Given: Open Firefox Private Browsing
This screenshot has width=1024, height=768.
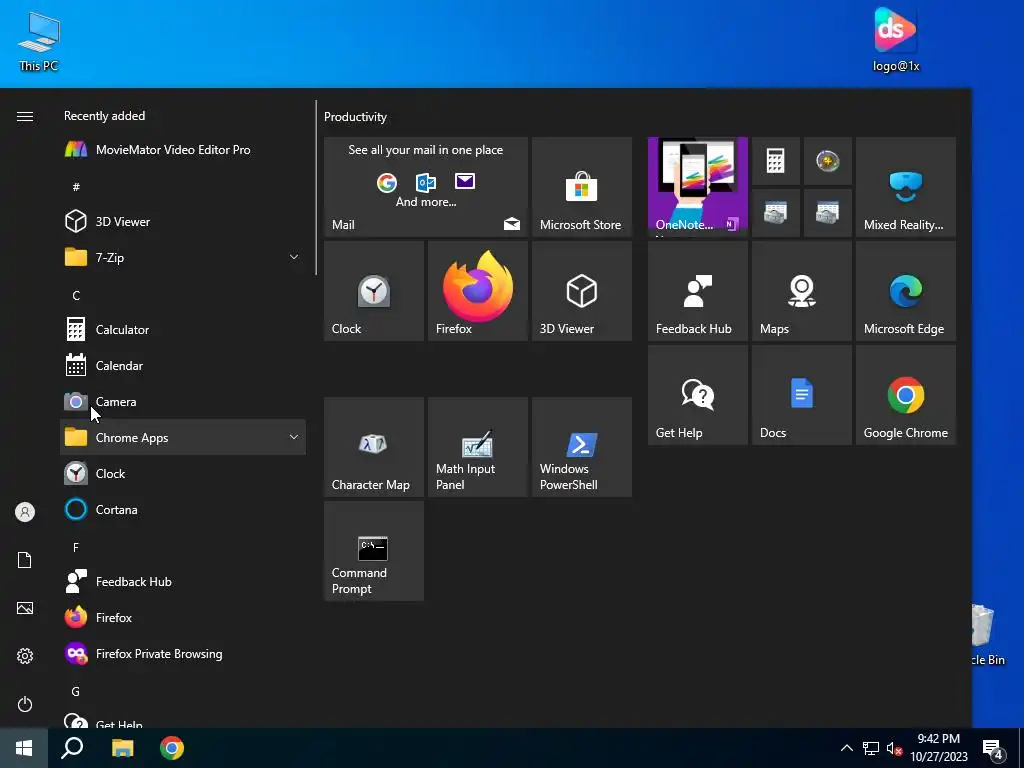Looking at the screenshot, I should pyautogui.click(x=183, y=654).
